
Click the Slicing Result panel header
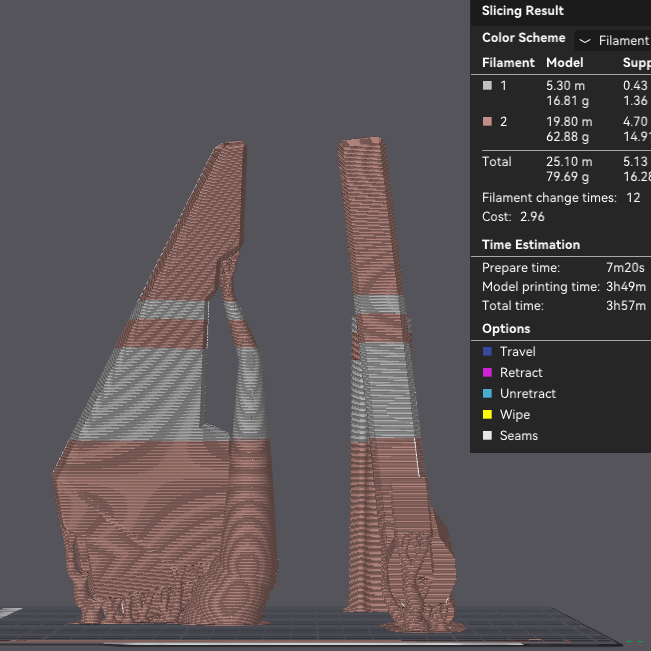(523, 11)
